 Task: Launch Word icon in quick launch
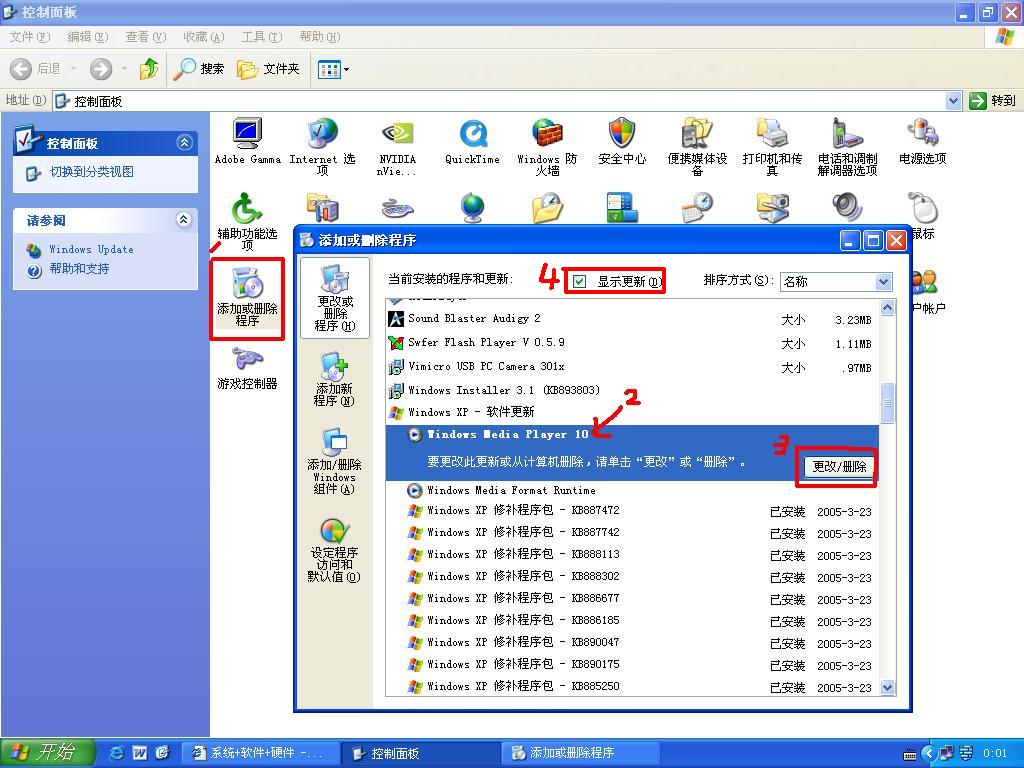(x=140, y=753)
